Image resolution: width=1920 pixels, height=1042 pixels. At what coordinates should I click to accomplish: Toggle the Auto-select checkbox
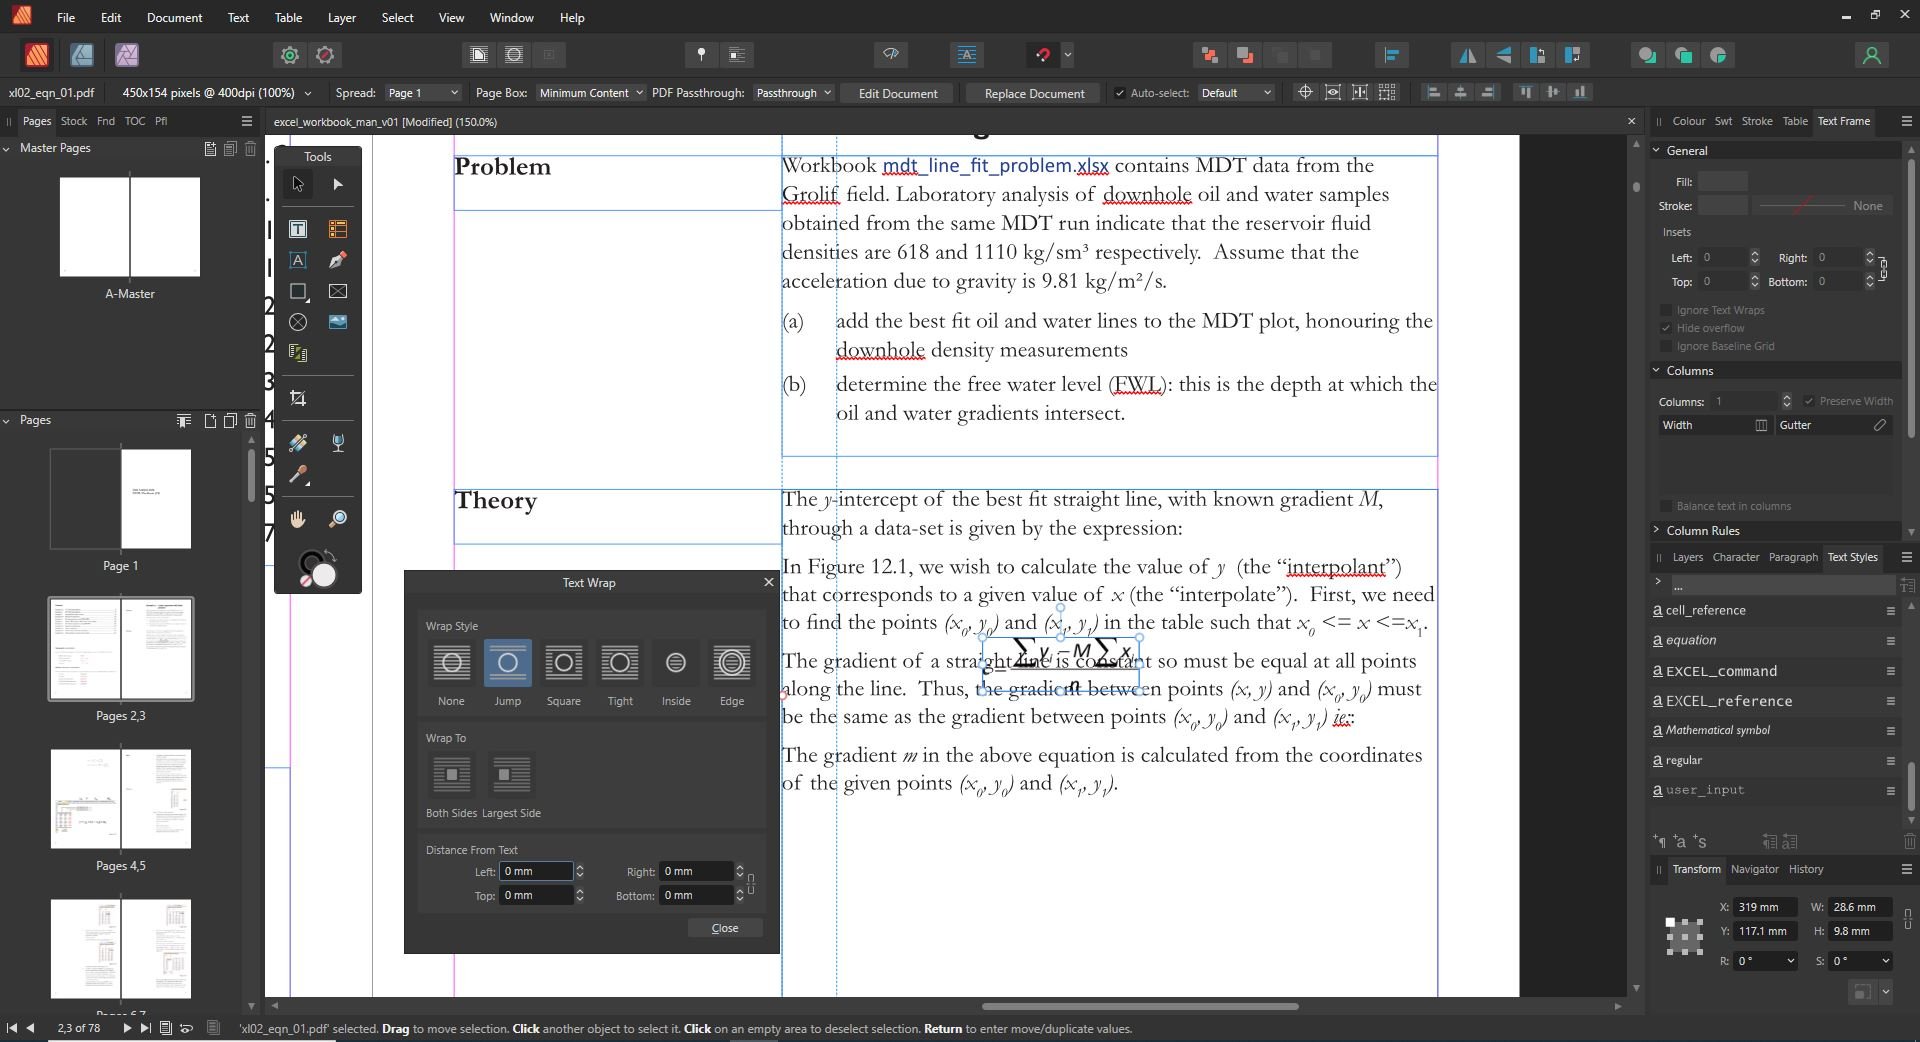(1119, 93)
